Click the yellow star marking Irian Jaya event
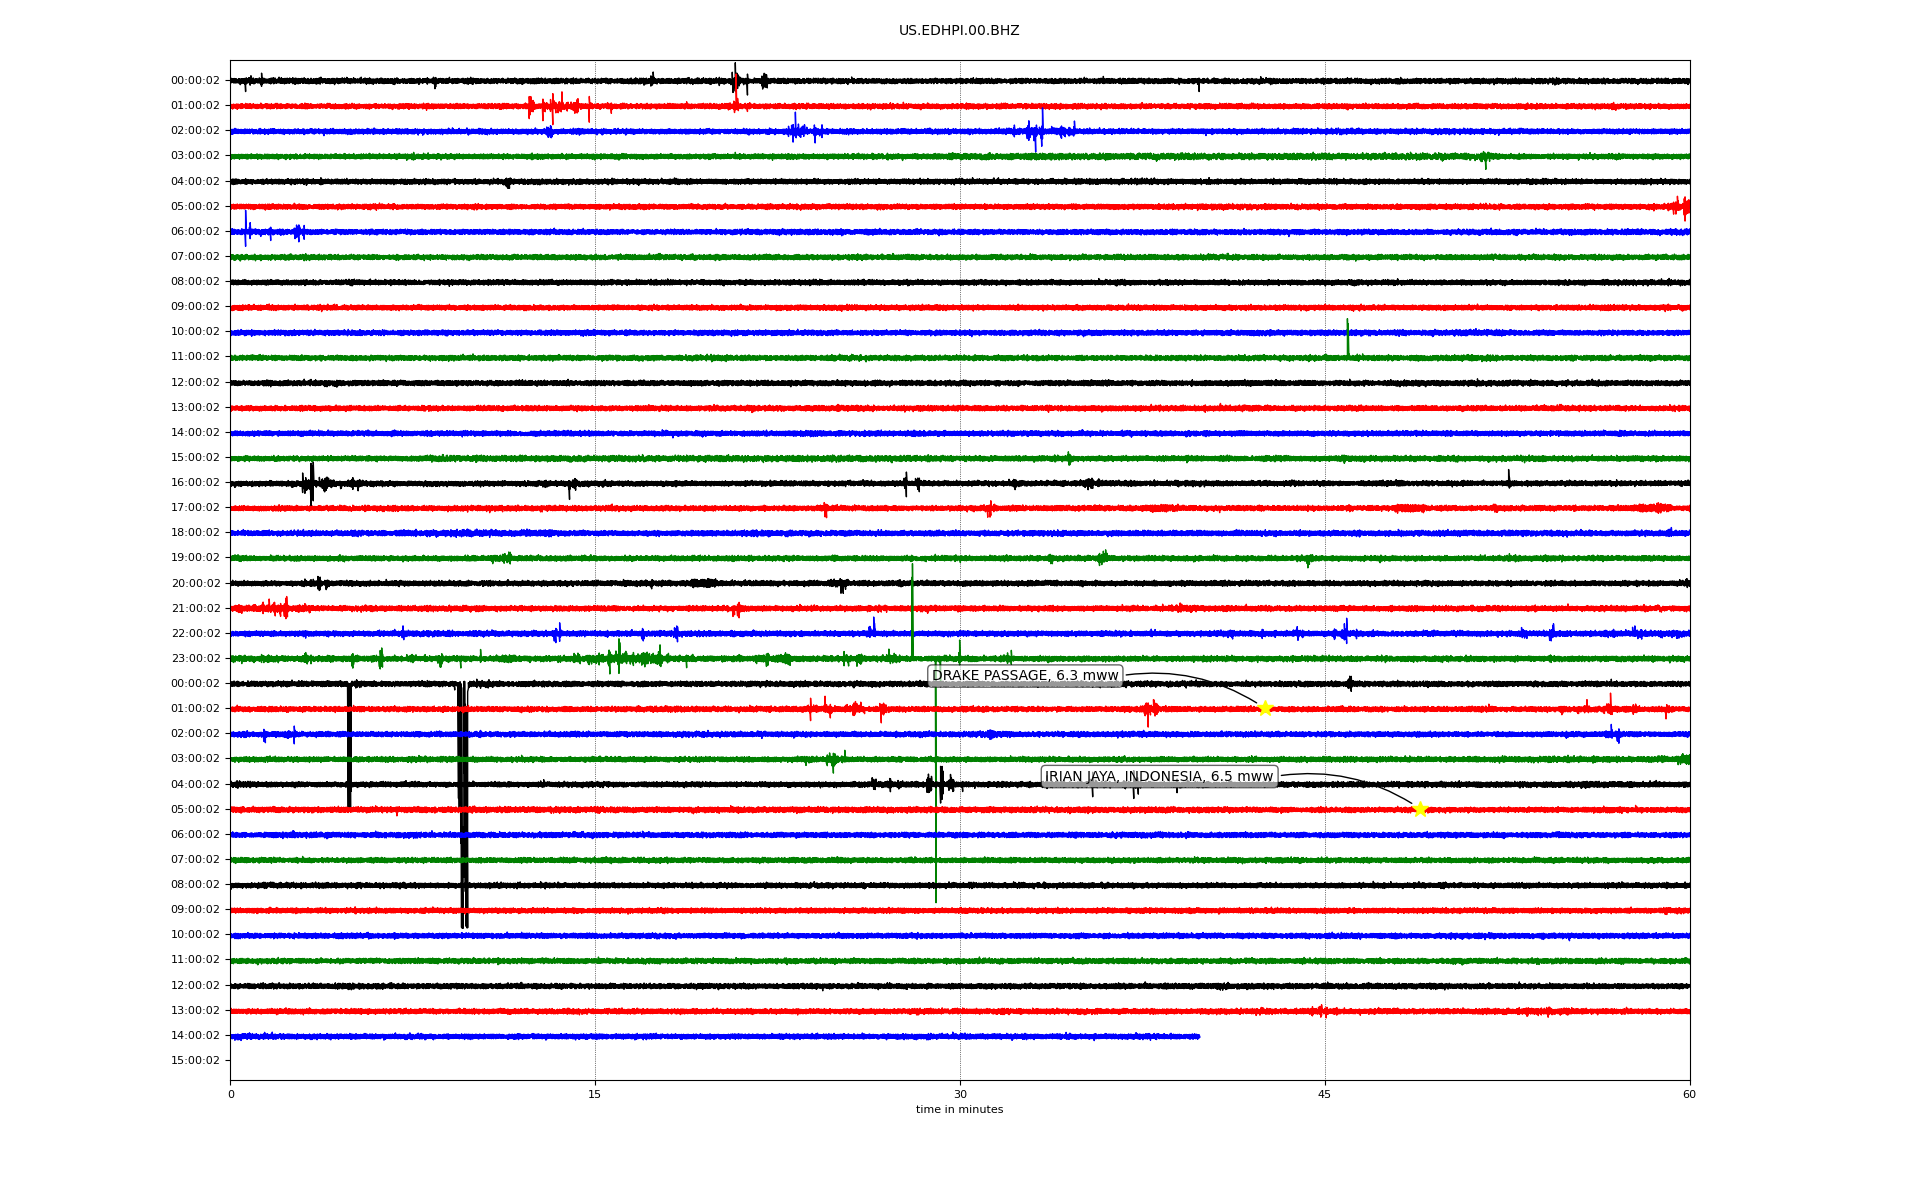The image size is (1920, 1200). click(x=1420, y=809)
